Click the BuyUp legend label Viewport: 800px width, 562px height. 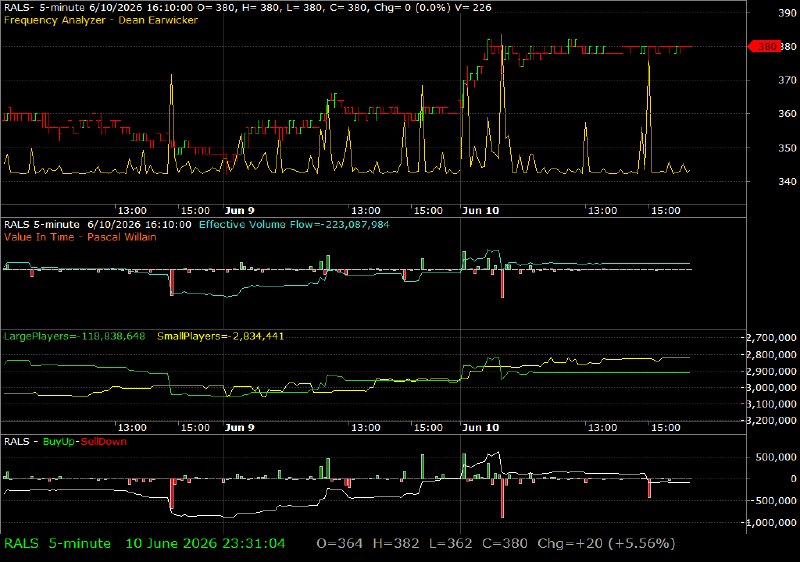(x=59, y=442)
